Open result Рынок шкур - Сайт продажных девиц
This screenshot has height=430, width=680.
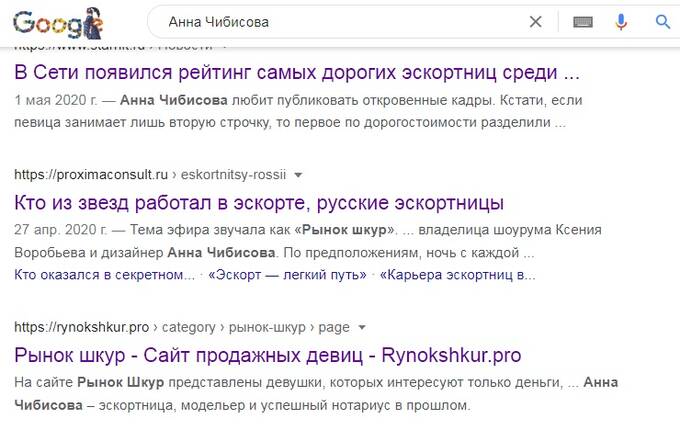coord(268,355)
